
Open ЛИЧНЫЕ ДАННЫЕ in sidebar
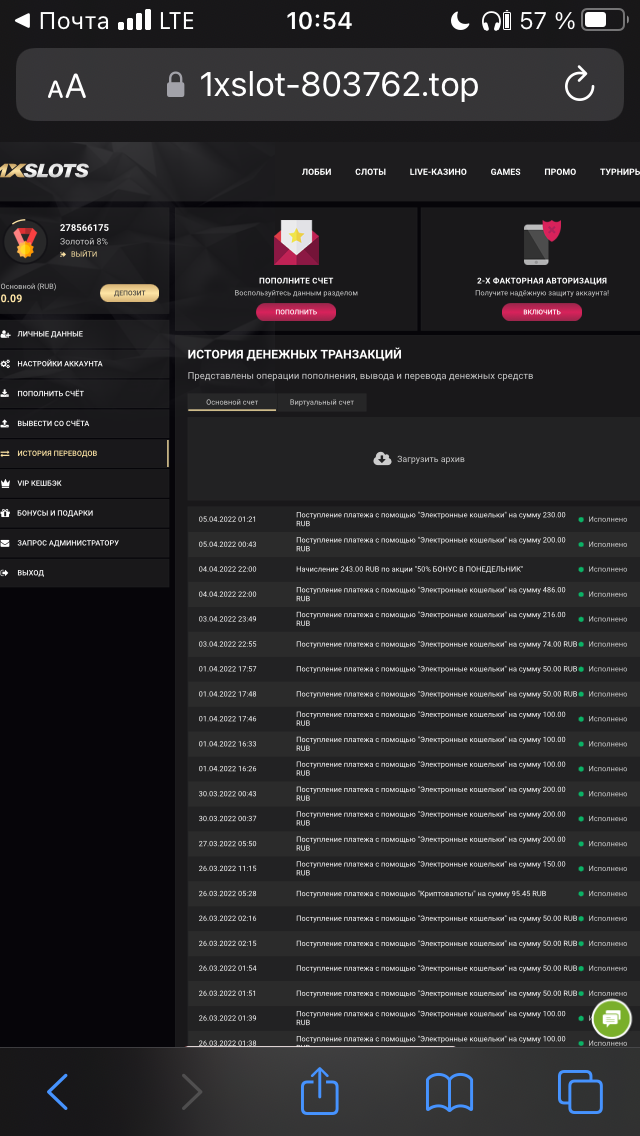pyautogui.click(x=50, y=334)
